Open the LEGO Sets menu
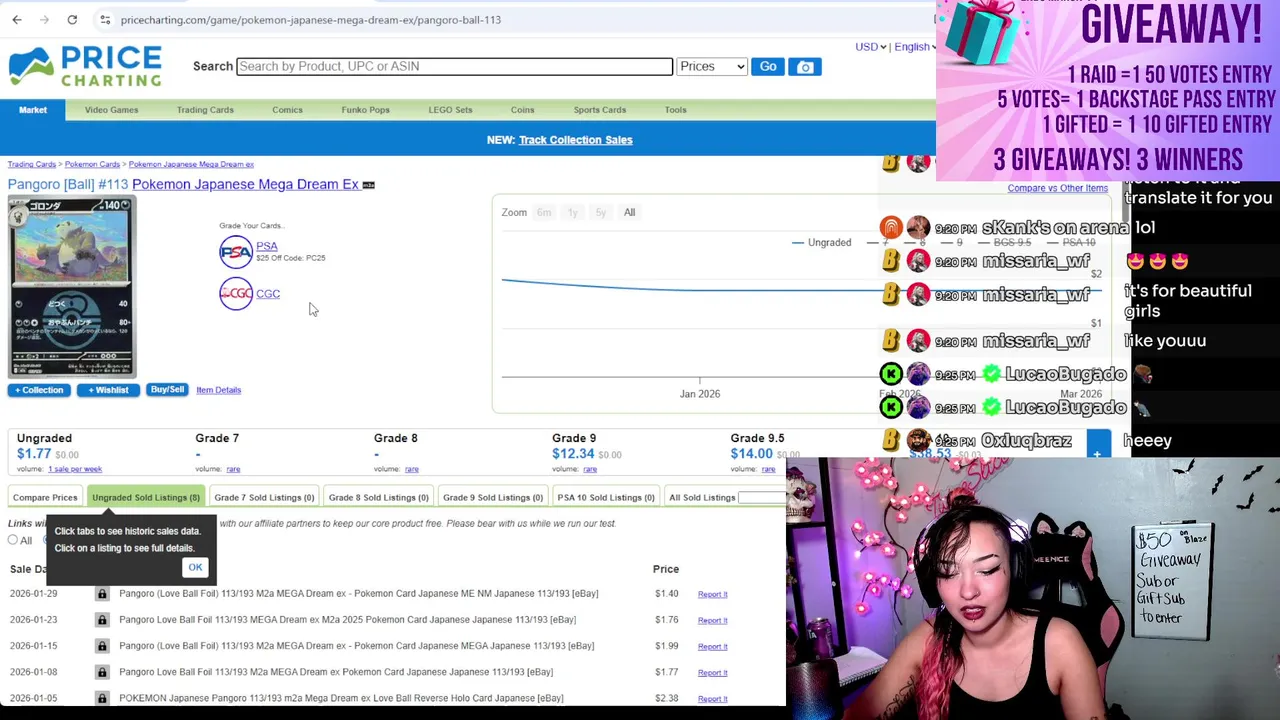1280x720 pixels. (450, 110)
